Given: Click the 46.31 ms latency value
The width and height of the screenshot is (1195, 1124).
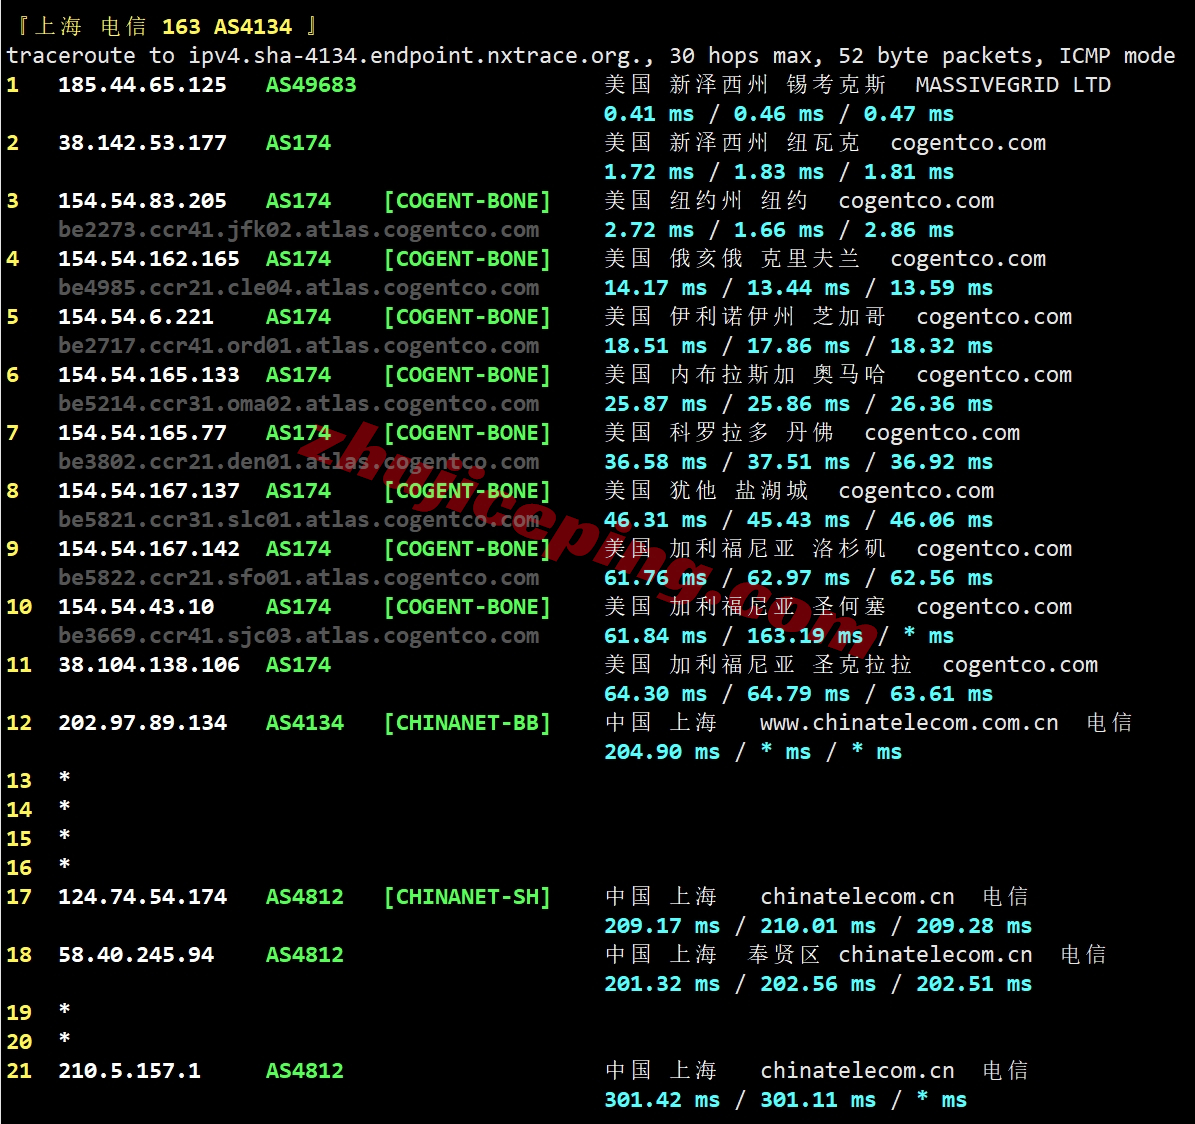Looking at the screenshot, I should (655, 519).
